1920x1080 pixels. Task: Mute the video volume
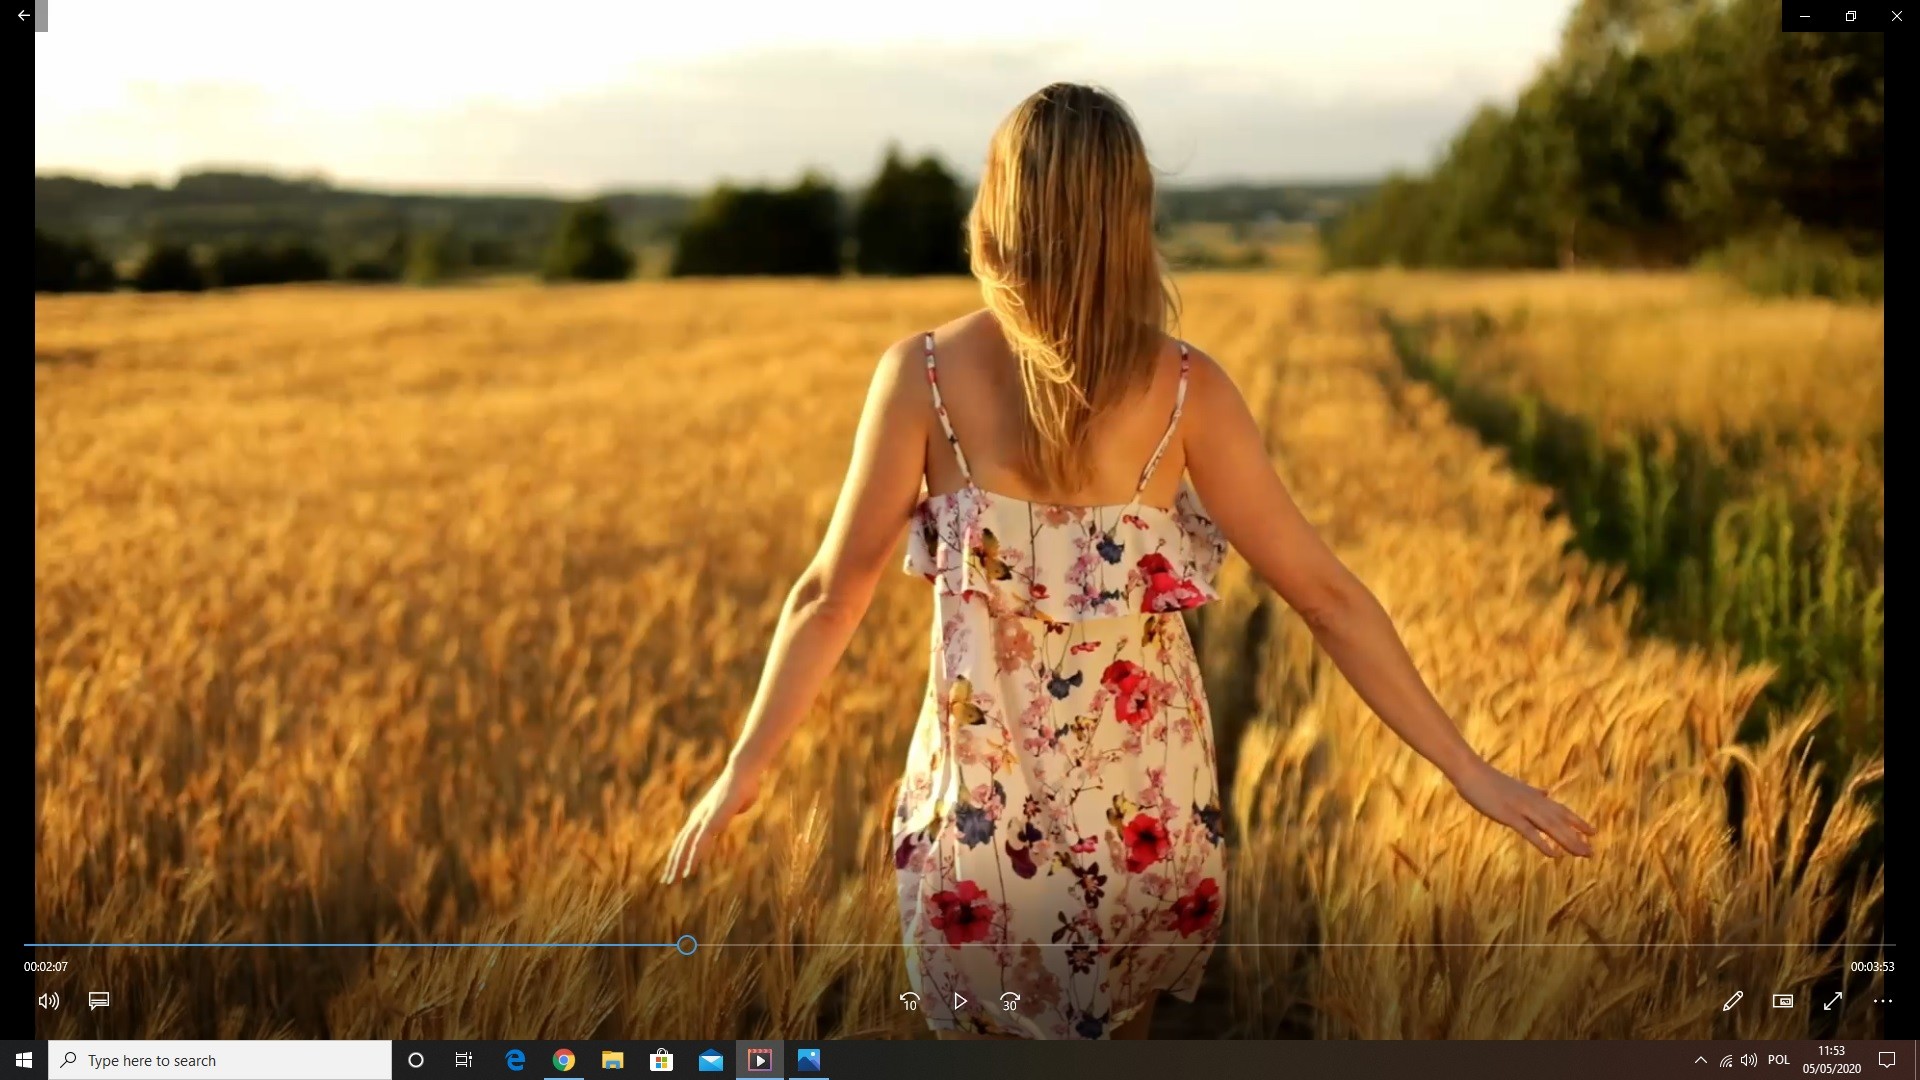click(x=49, y=1001)
